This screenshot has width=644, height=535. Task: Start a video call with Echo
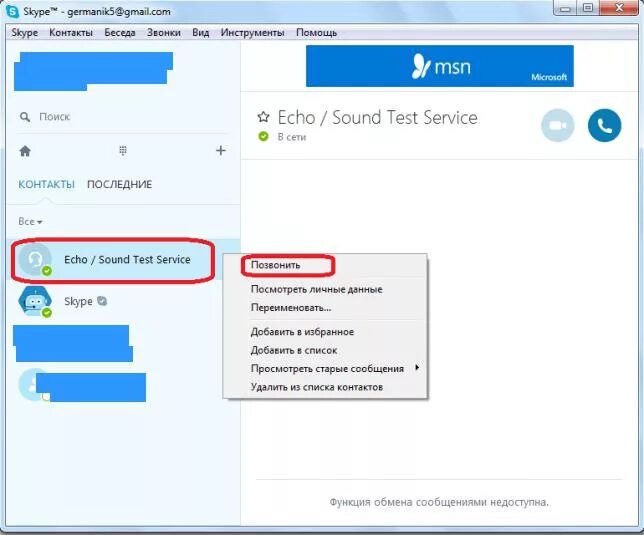(x=557, y=125)
